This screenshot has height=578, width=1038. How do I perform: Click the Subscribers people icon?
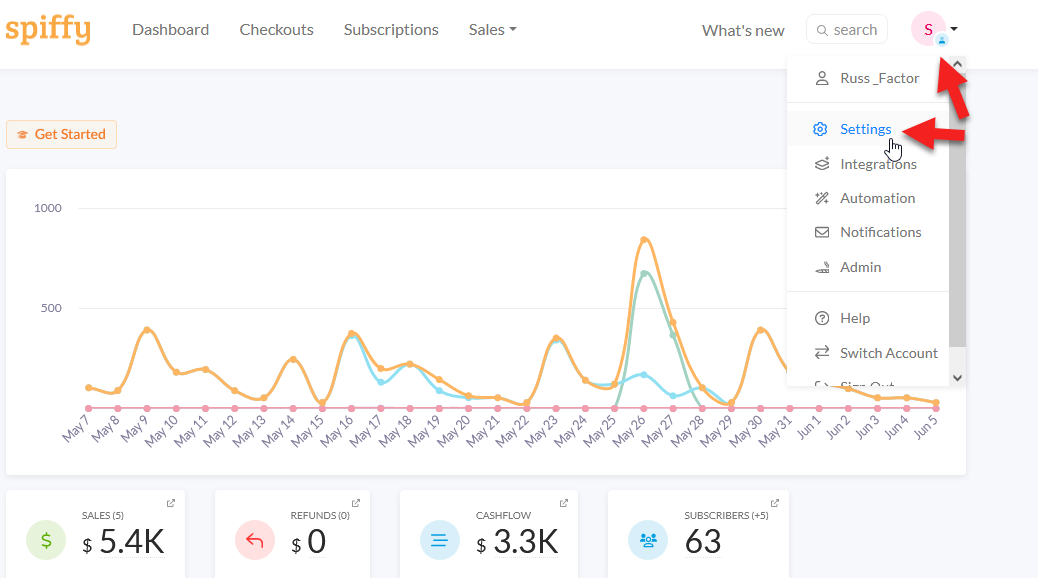[x=648, y=540]
